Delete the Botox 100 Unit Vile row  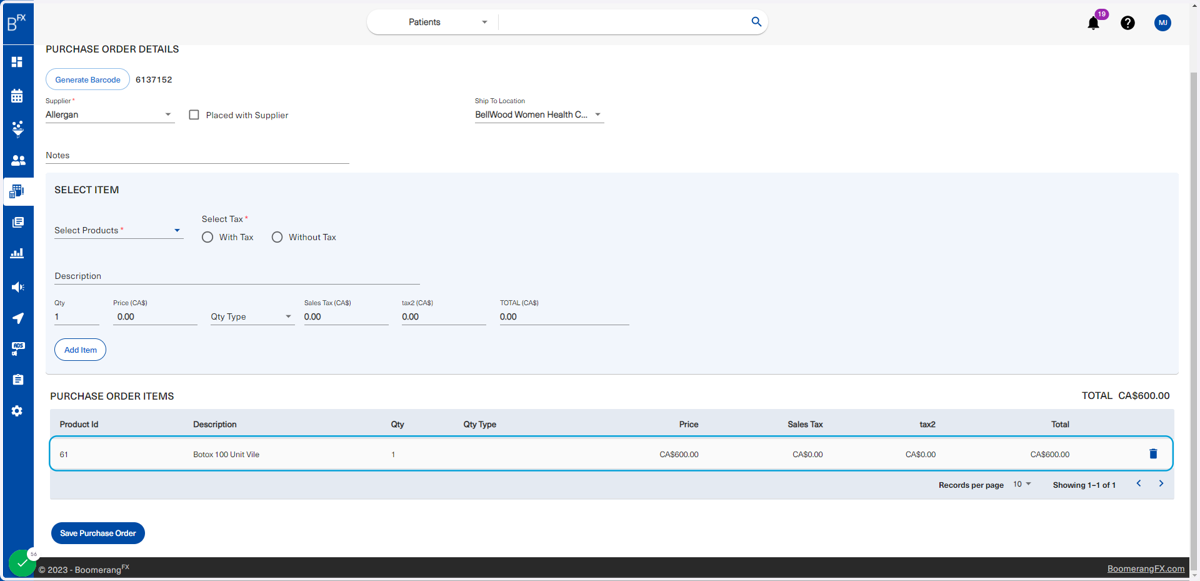1153,454
